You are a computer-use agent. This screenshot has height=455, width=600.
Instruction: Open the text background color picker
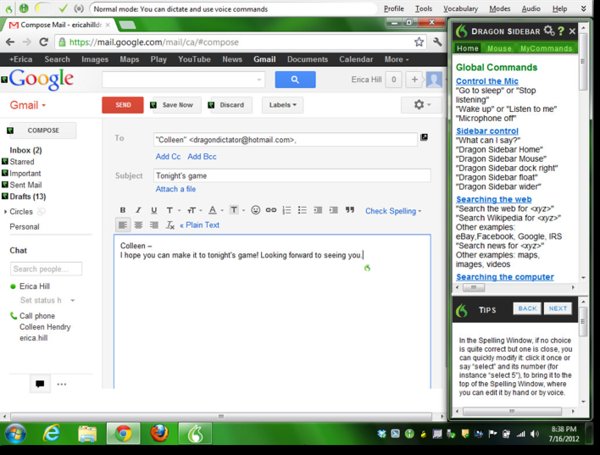237,210
